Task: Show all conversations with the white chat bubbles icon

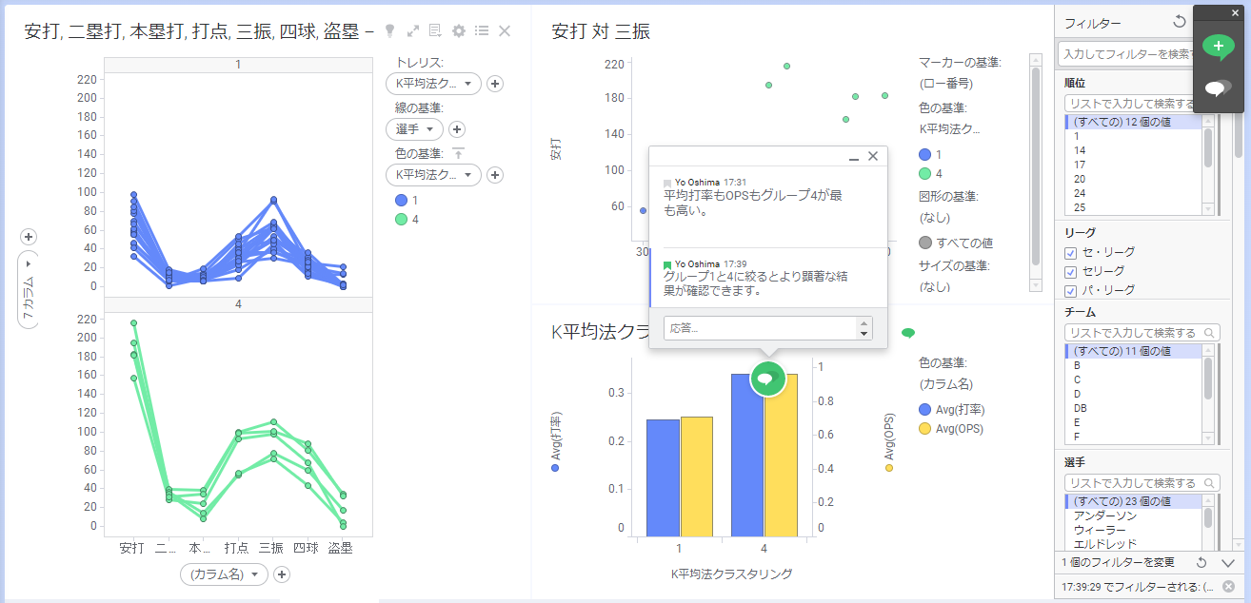Action: [1217, 89]
